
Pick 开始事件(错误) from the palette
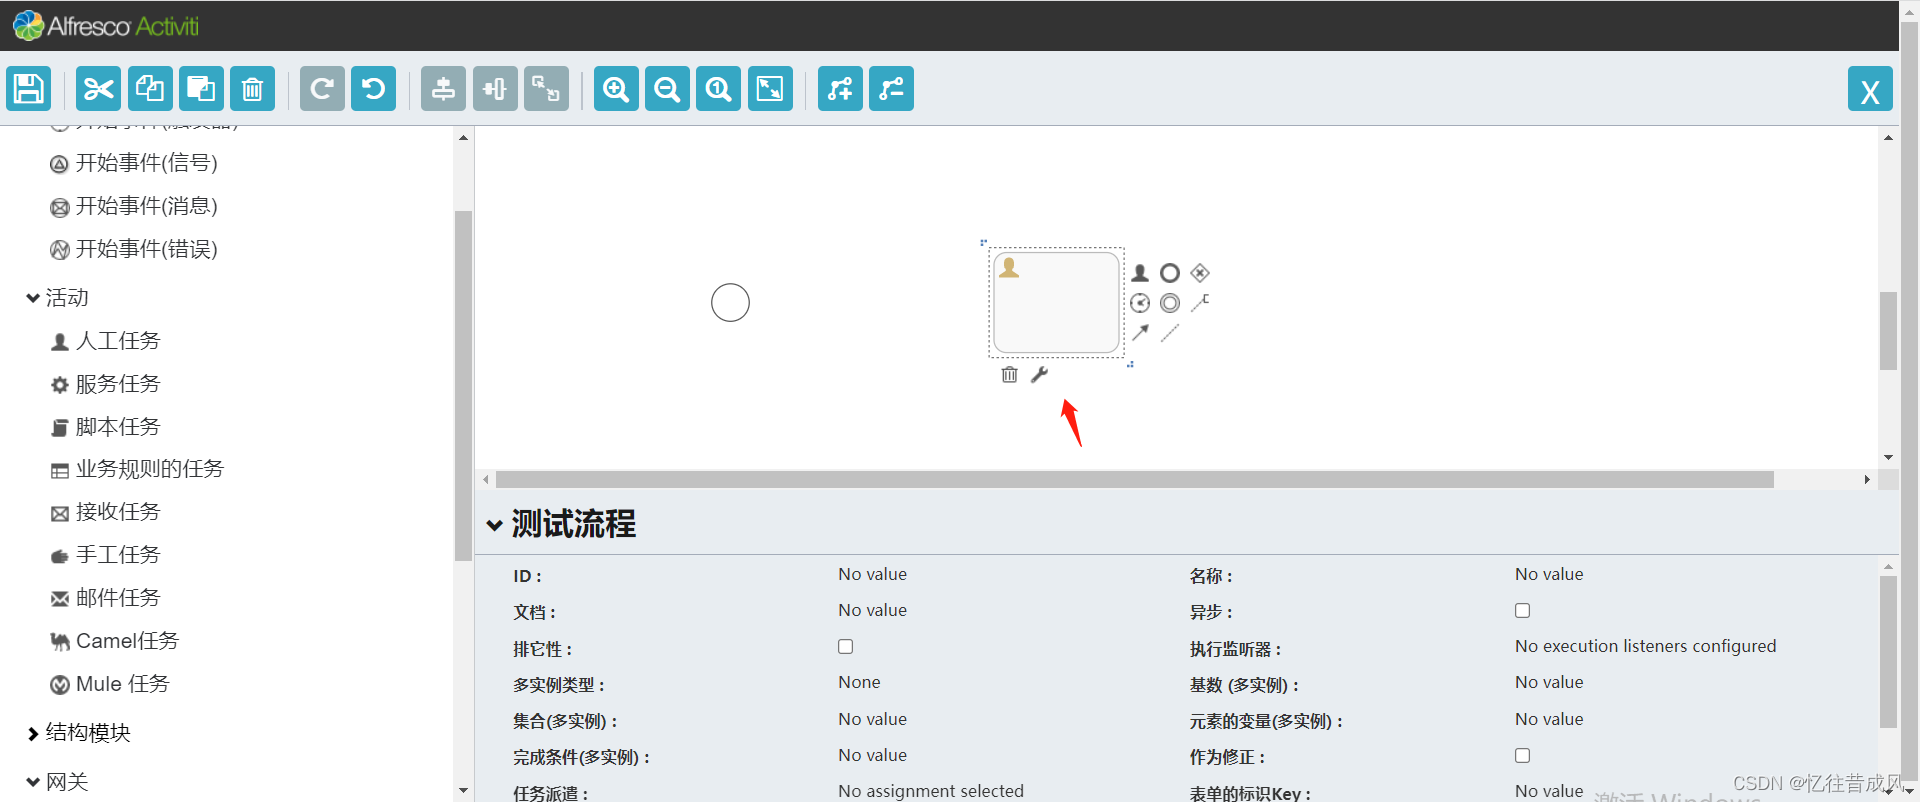134,249
